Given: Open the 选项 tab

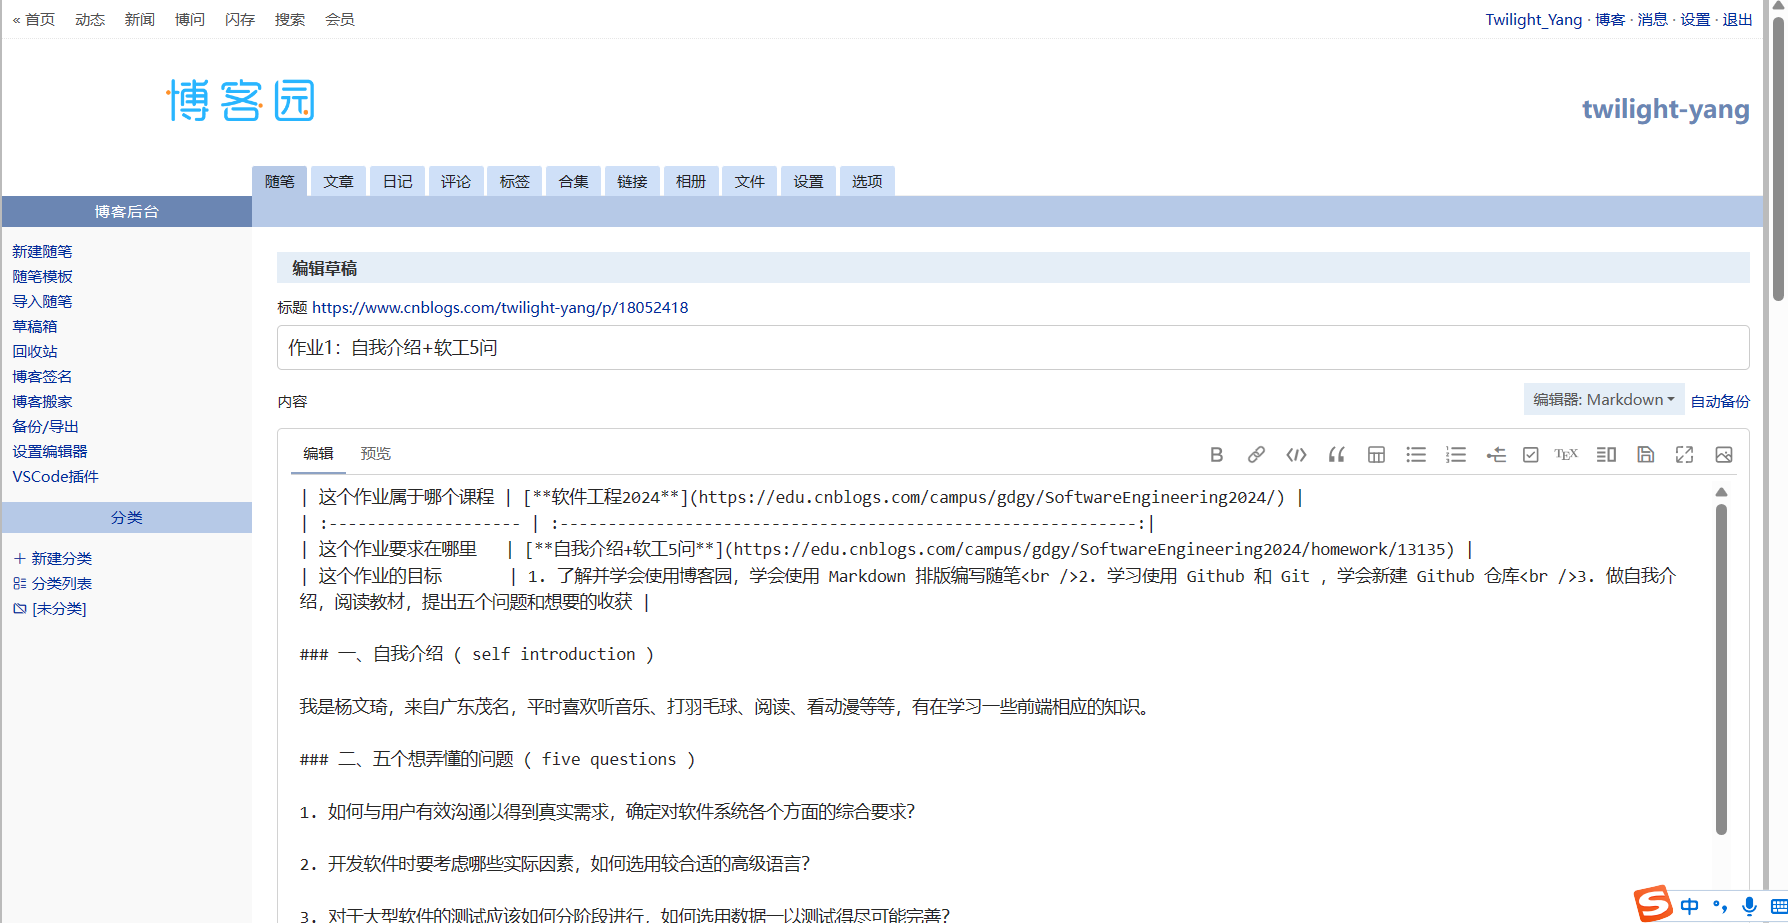Looking at the screenshot, I should coord(867,181).
